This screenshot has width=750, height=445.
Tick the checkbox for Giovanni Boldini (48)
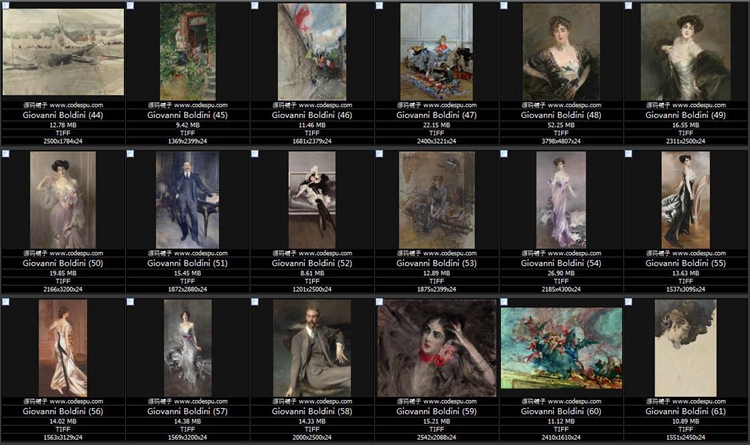pyautogui.click(x=504, y=6)
